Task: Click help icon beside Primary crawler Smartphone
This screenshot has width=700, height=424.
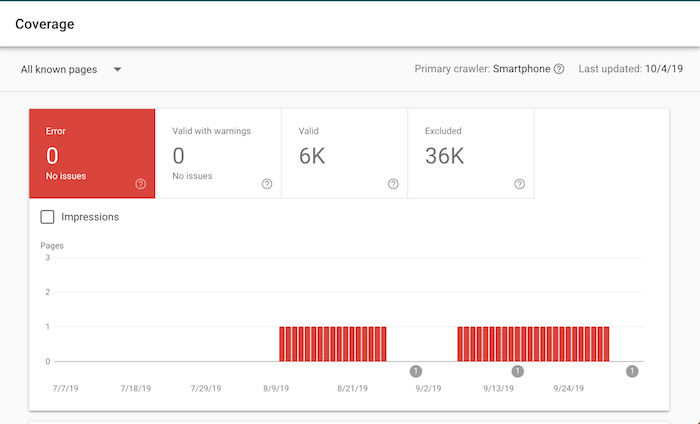Action: [559, 69]
